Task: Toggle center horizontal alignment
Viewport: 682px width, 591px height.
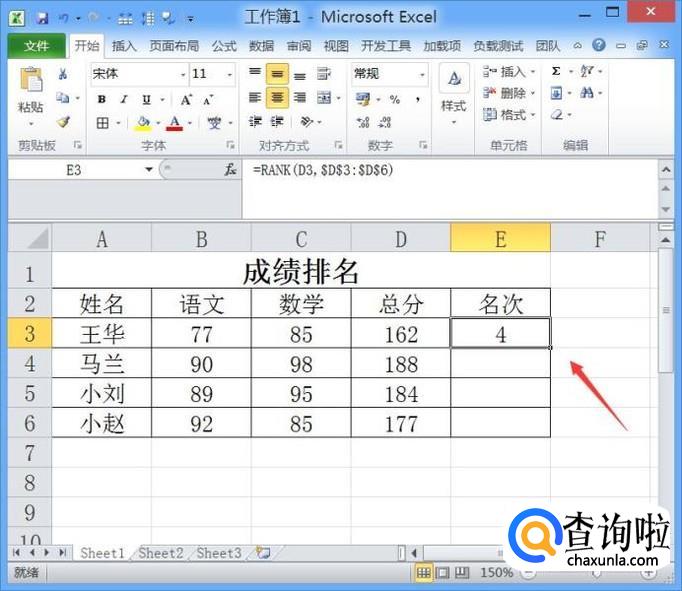Action: (x=277, y=97)
